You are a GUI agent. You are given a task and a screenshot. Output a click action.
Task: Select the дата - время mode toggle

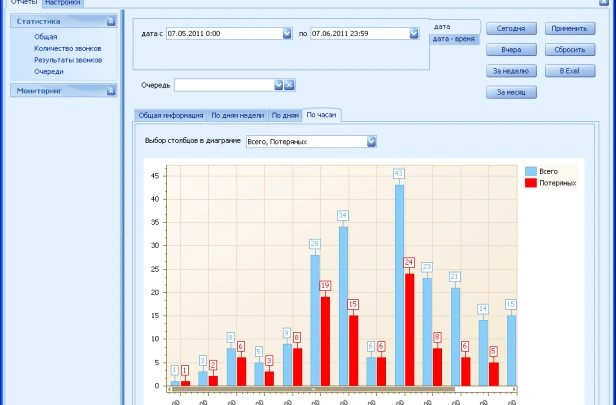tap(453, 38)
